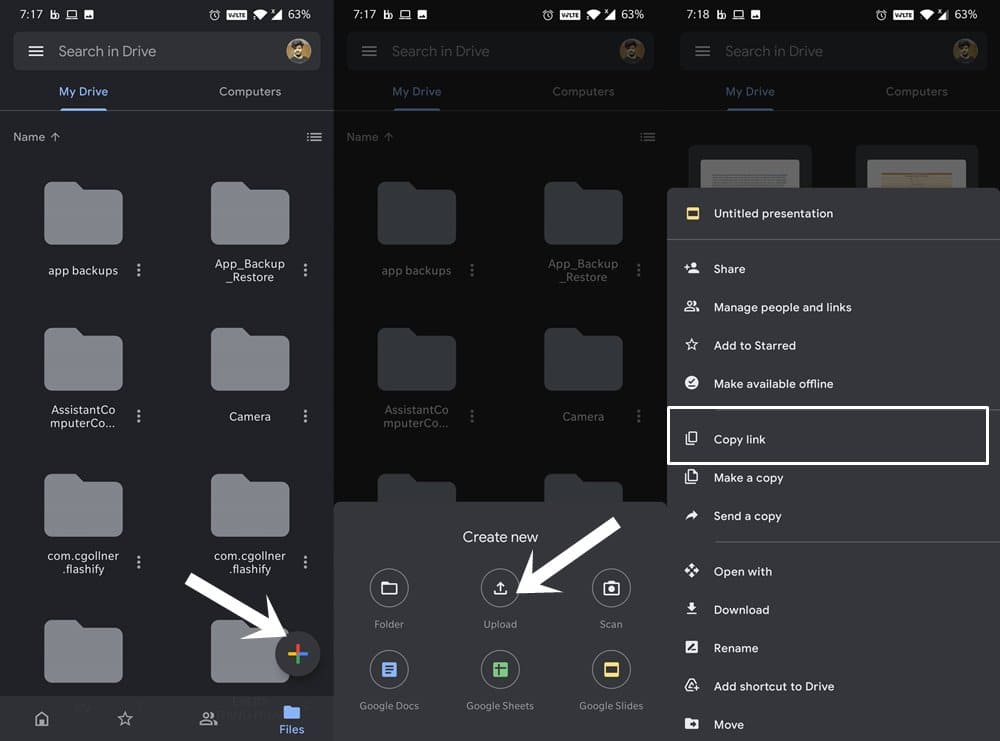Image resolution: width=1000 pixels, height=741 pixels.
Task: Switch to My Drive tab in left screen
Action: (x=84, y=92)
